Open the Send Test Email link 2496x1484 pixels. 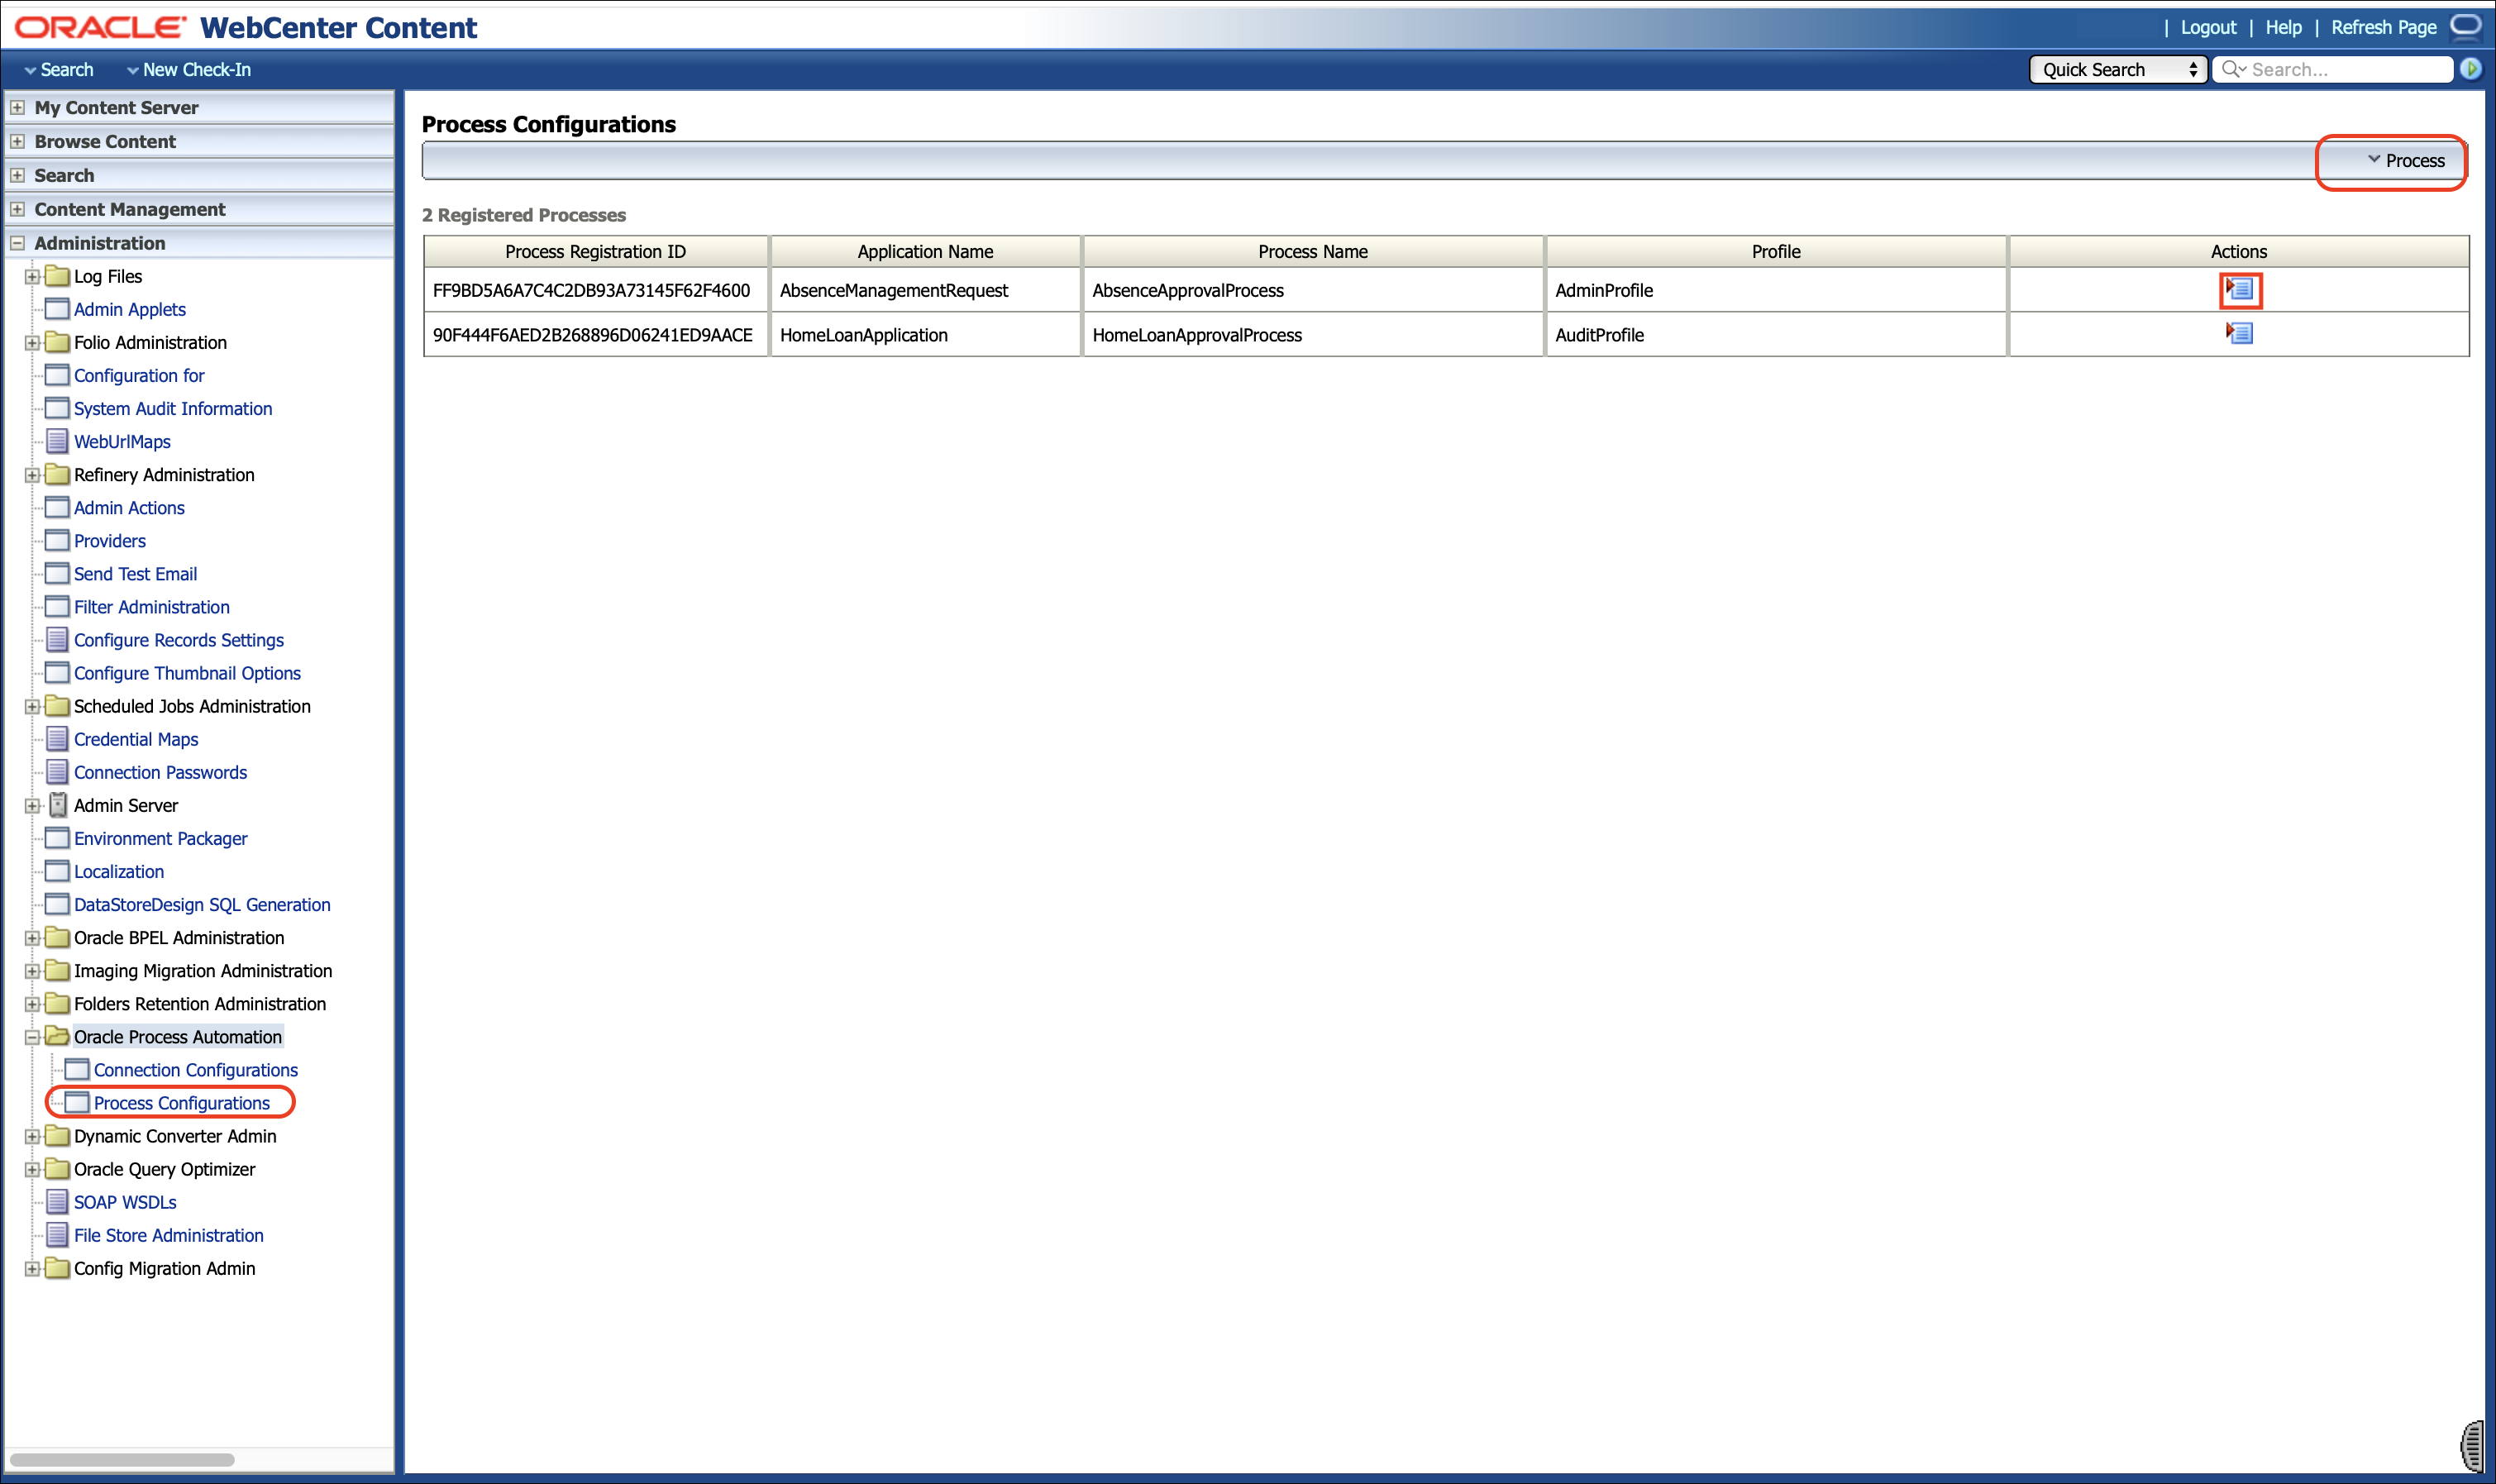(x=135, y=573)
